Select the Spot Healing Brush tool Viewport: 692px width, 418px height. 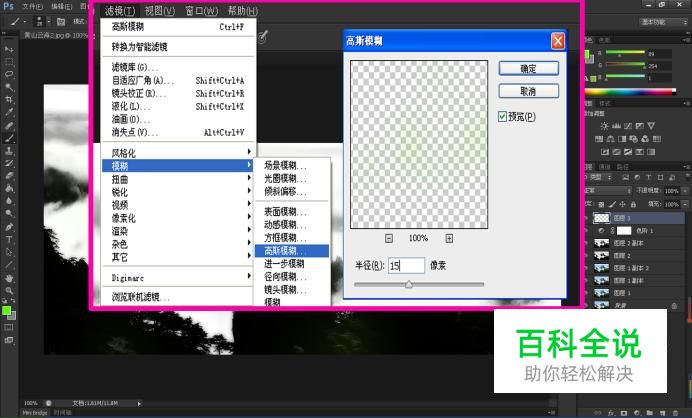pyautogui.click(x=9, y=125)
